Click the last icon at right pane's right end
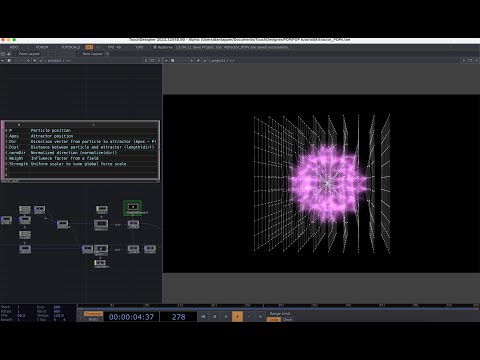The image size is (480, 360). 476,61
